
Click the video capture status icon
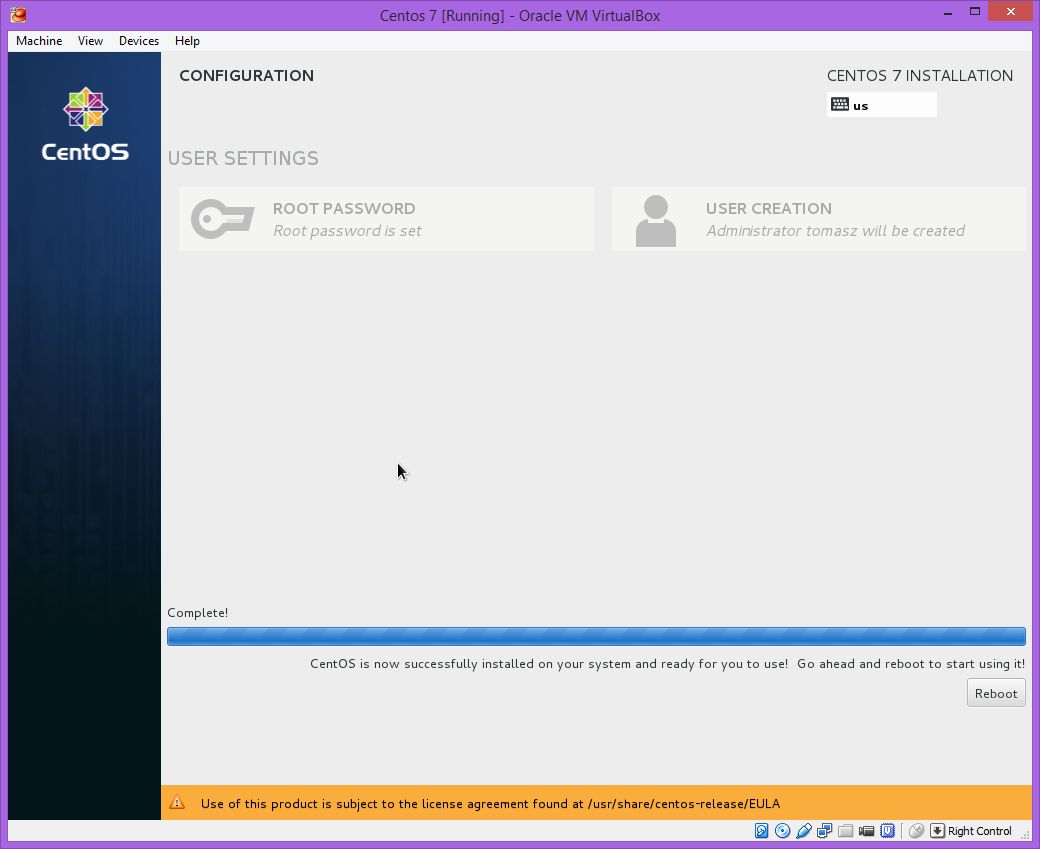[866, 830]
